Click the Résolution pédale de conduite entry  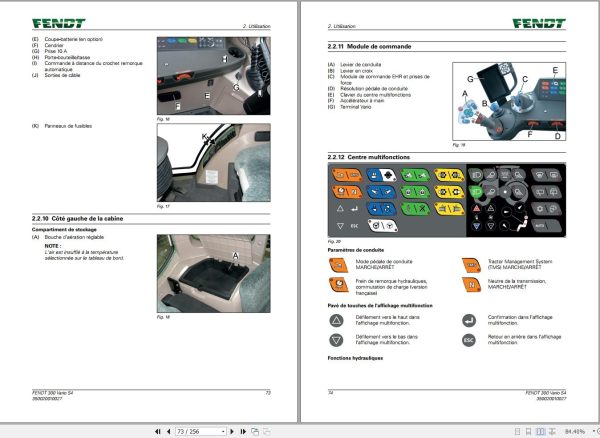pos(374,88)
